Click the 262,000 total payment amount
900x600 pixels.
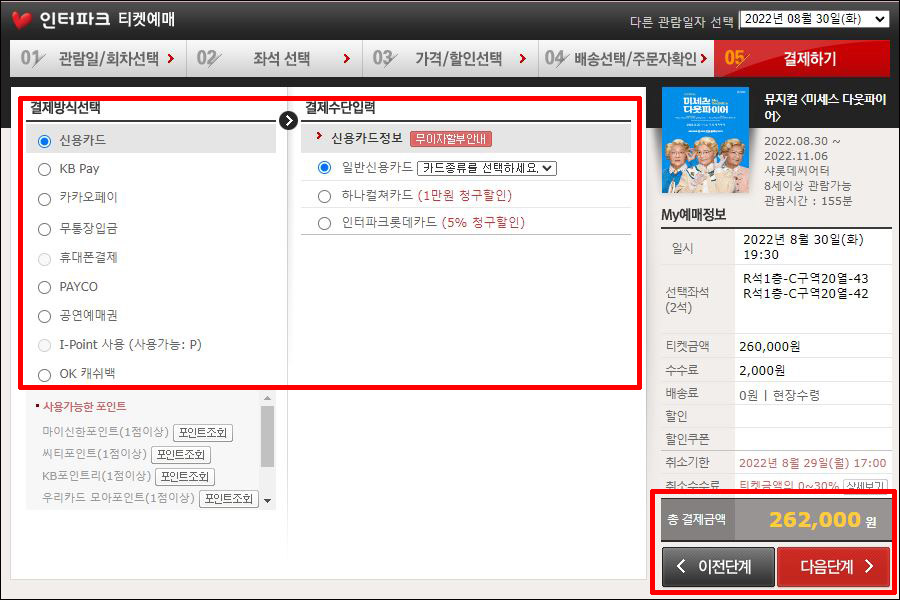tap(814, 520)
